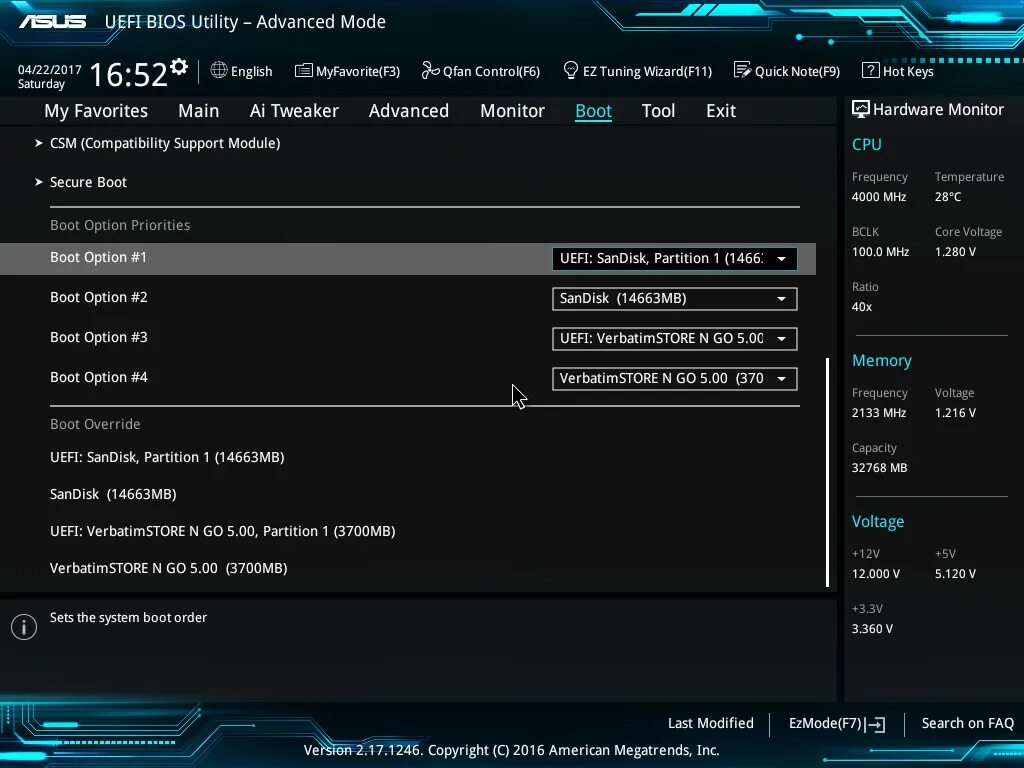Open Boot Option #3 UEFI Verbatim dropdown
The height and width of the screenshot is (768, 1024).
pos(675,338)
